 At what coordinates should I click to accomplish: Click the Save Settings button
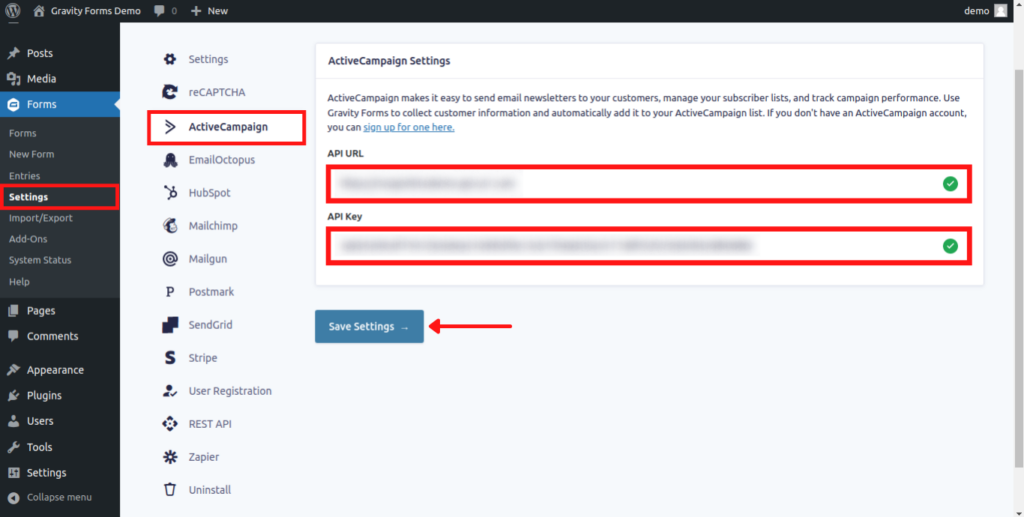(369, 326)
